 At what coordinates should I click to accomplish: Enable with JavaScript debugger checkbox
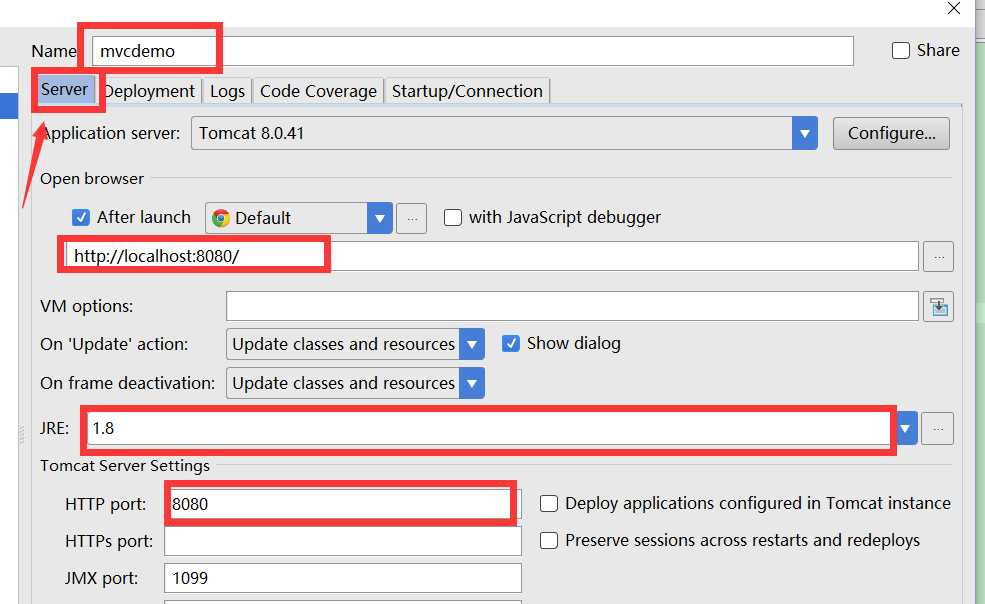tap(452, 217)
